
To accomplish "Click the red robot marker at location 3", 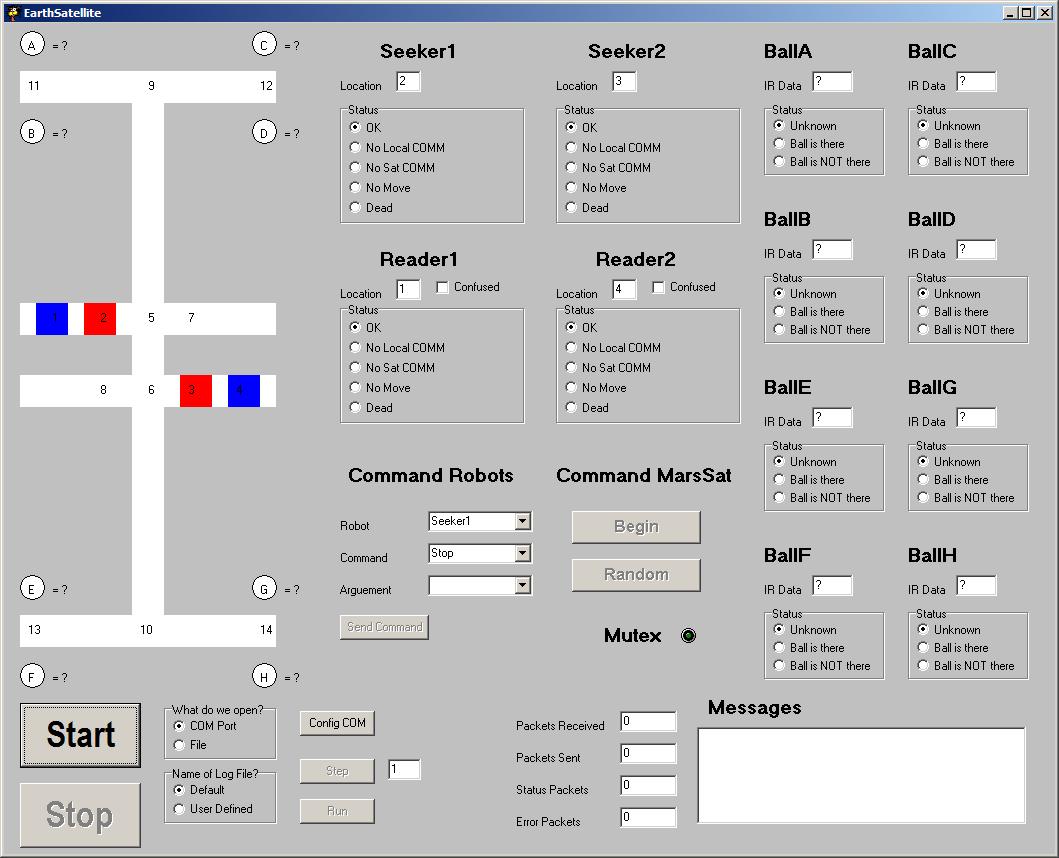I will (196, 391).
